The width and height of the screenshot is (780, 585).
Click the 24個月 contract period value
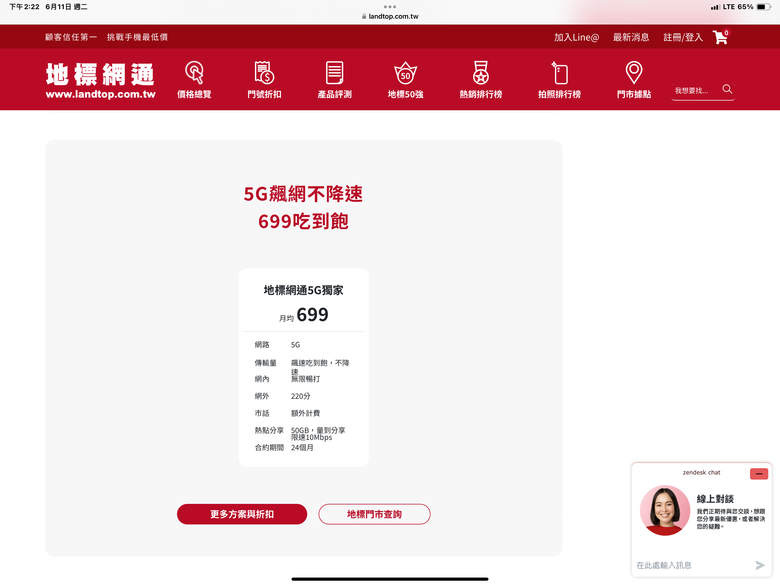tap(302, 448)
